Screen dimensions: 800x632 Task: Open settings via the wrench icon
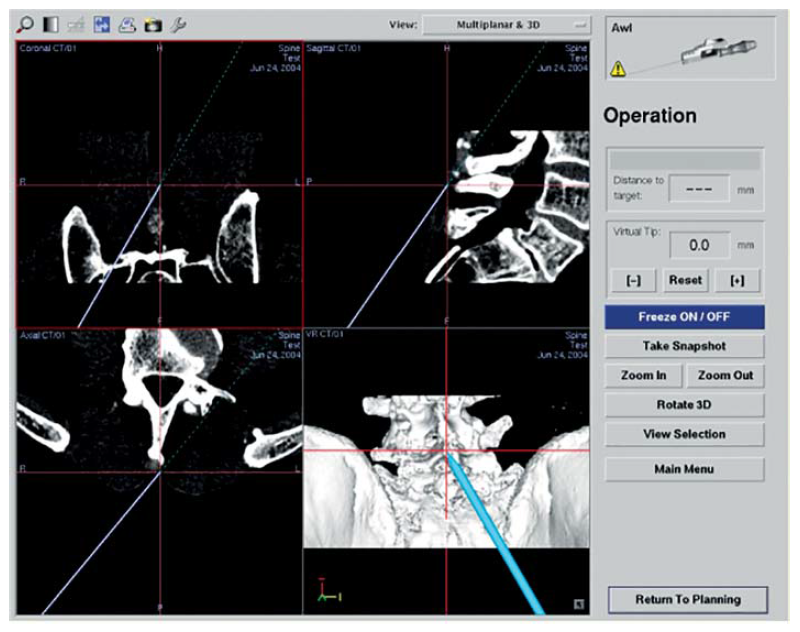178,24
